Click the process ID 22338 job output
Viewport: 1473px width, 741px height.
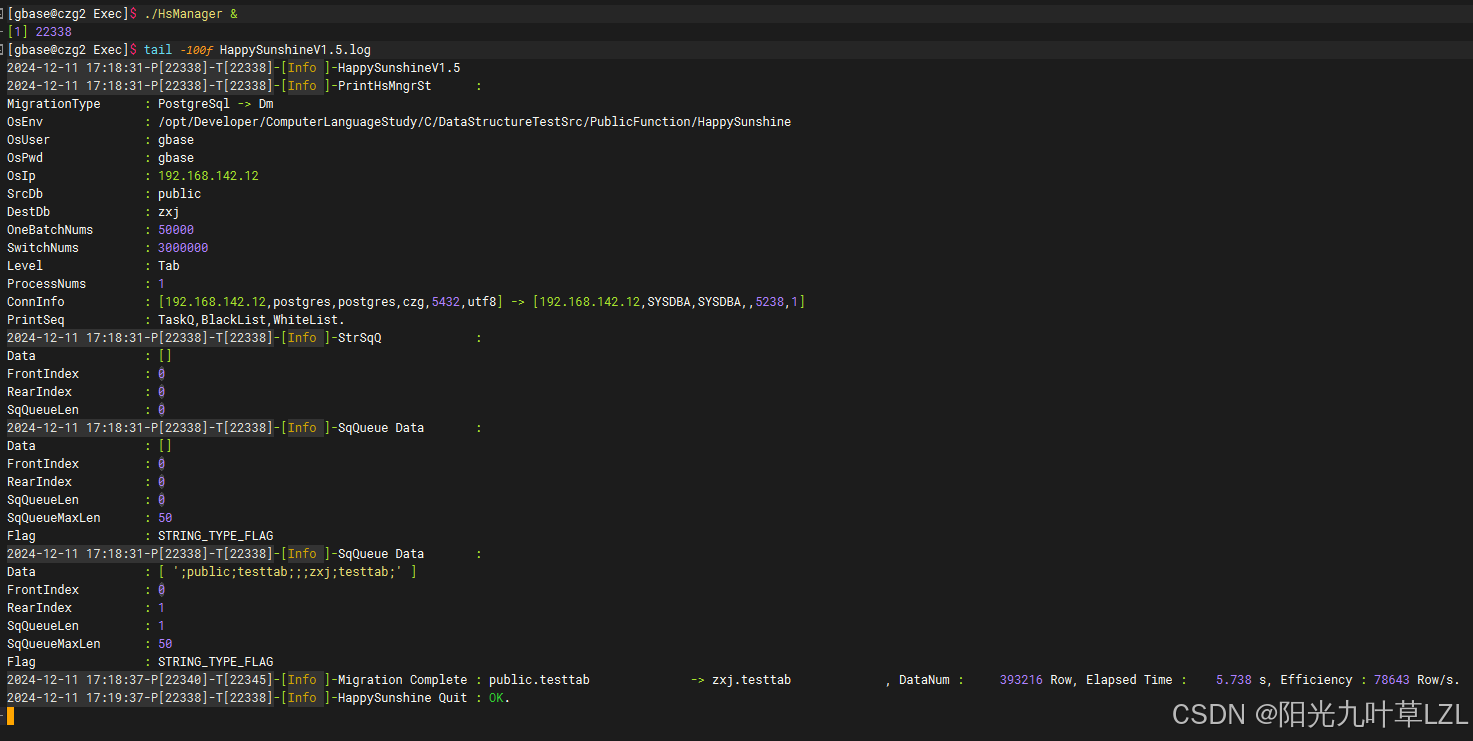click(x=53, y=32)
